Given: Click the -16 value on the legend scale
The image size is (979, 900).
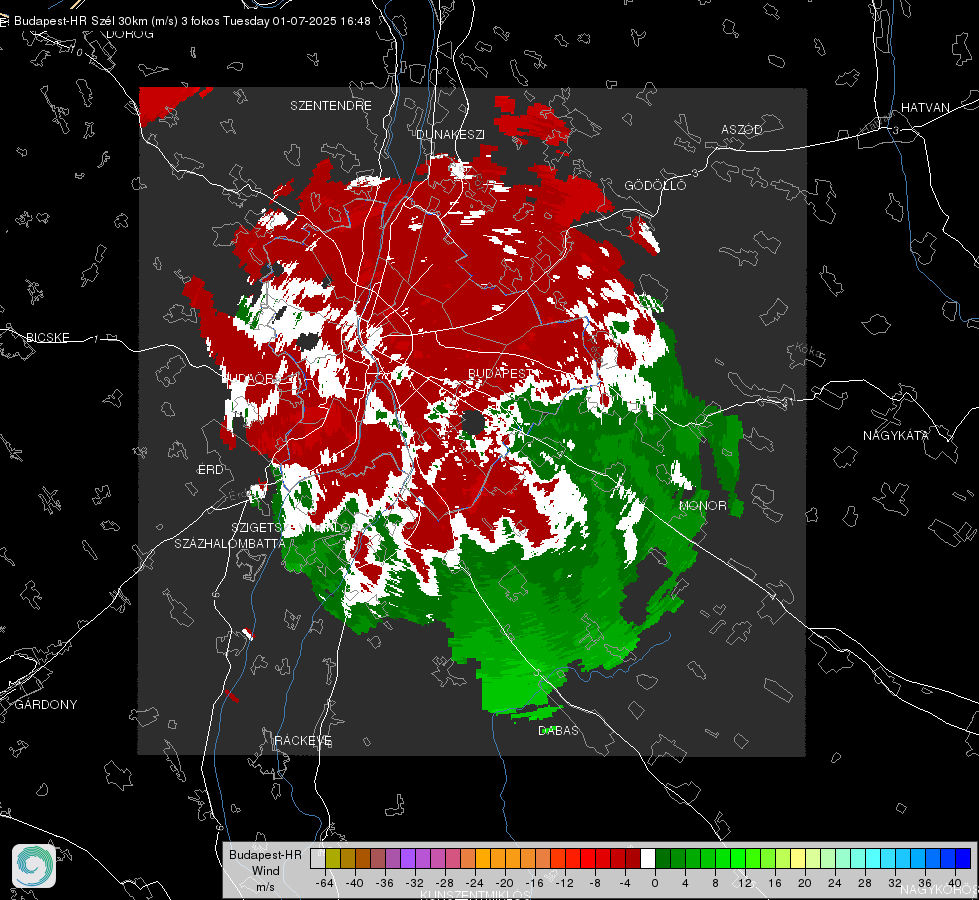Looking at the screenshot, I should pyautogui.click(x=534, y=883).
